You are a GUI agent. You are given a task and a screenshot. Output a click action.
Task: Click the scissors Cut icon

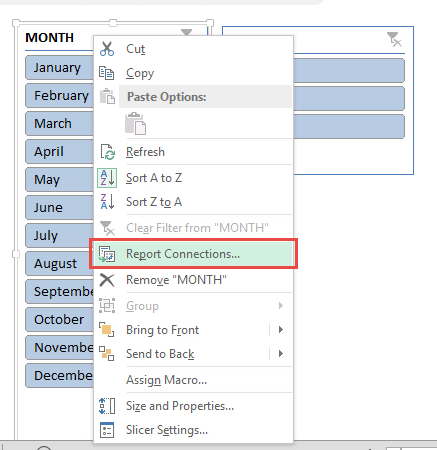(x=107, y=49)
